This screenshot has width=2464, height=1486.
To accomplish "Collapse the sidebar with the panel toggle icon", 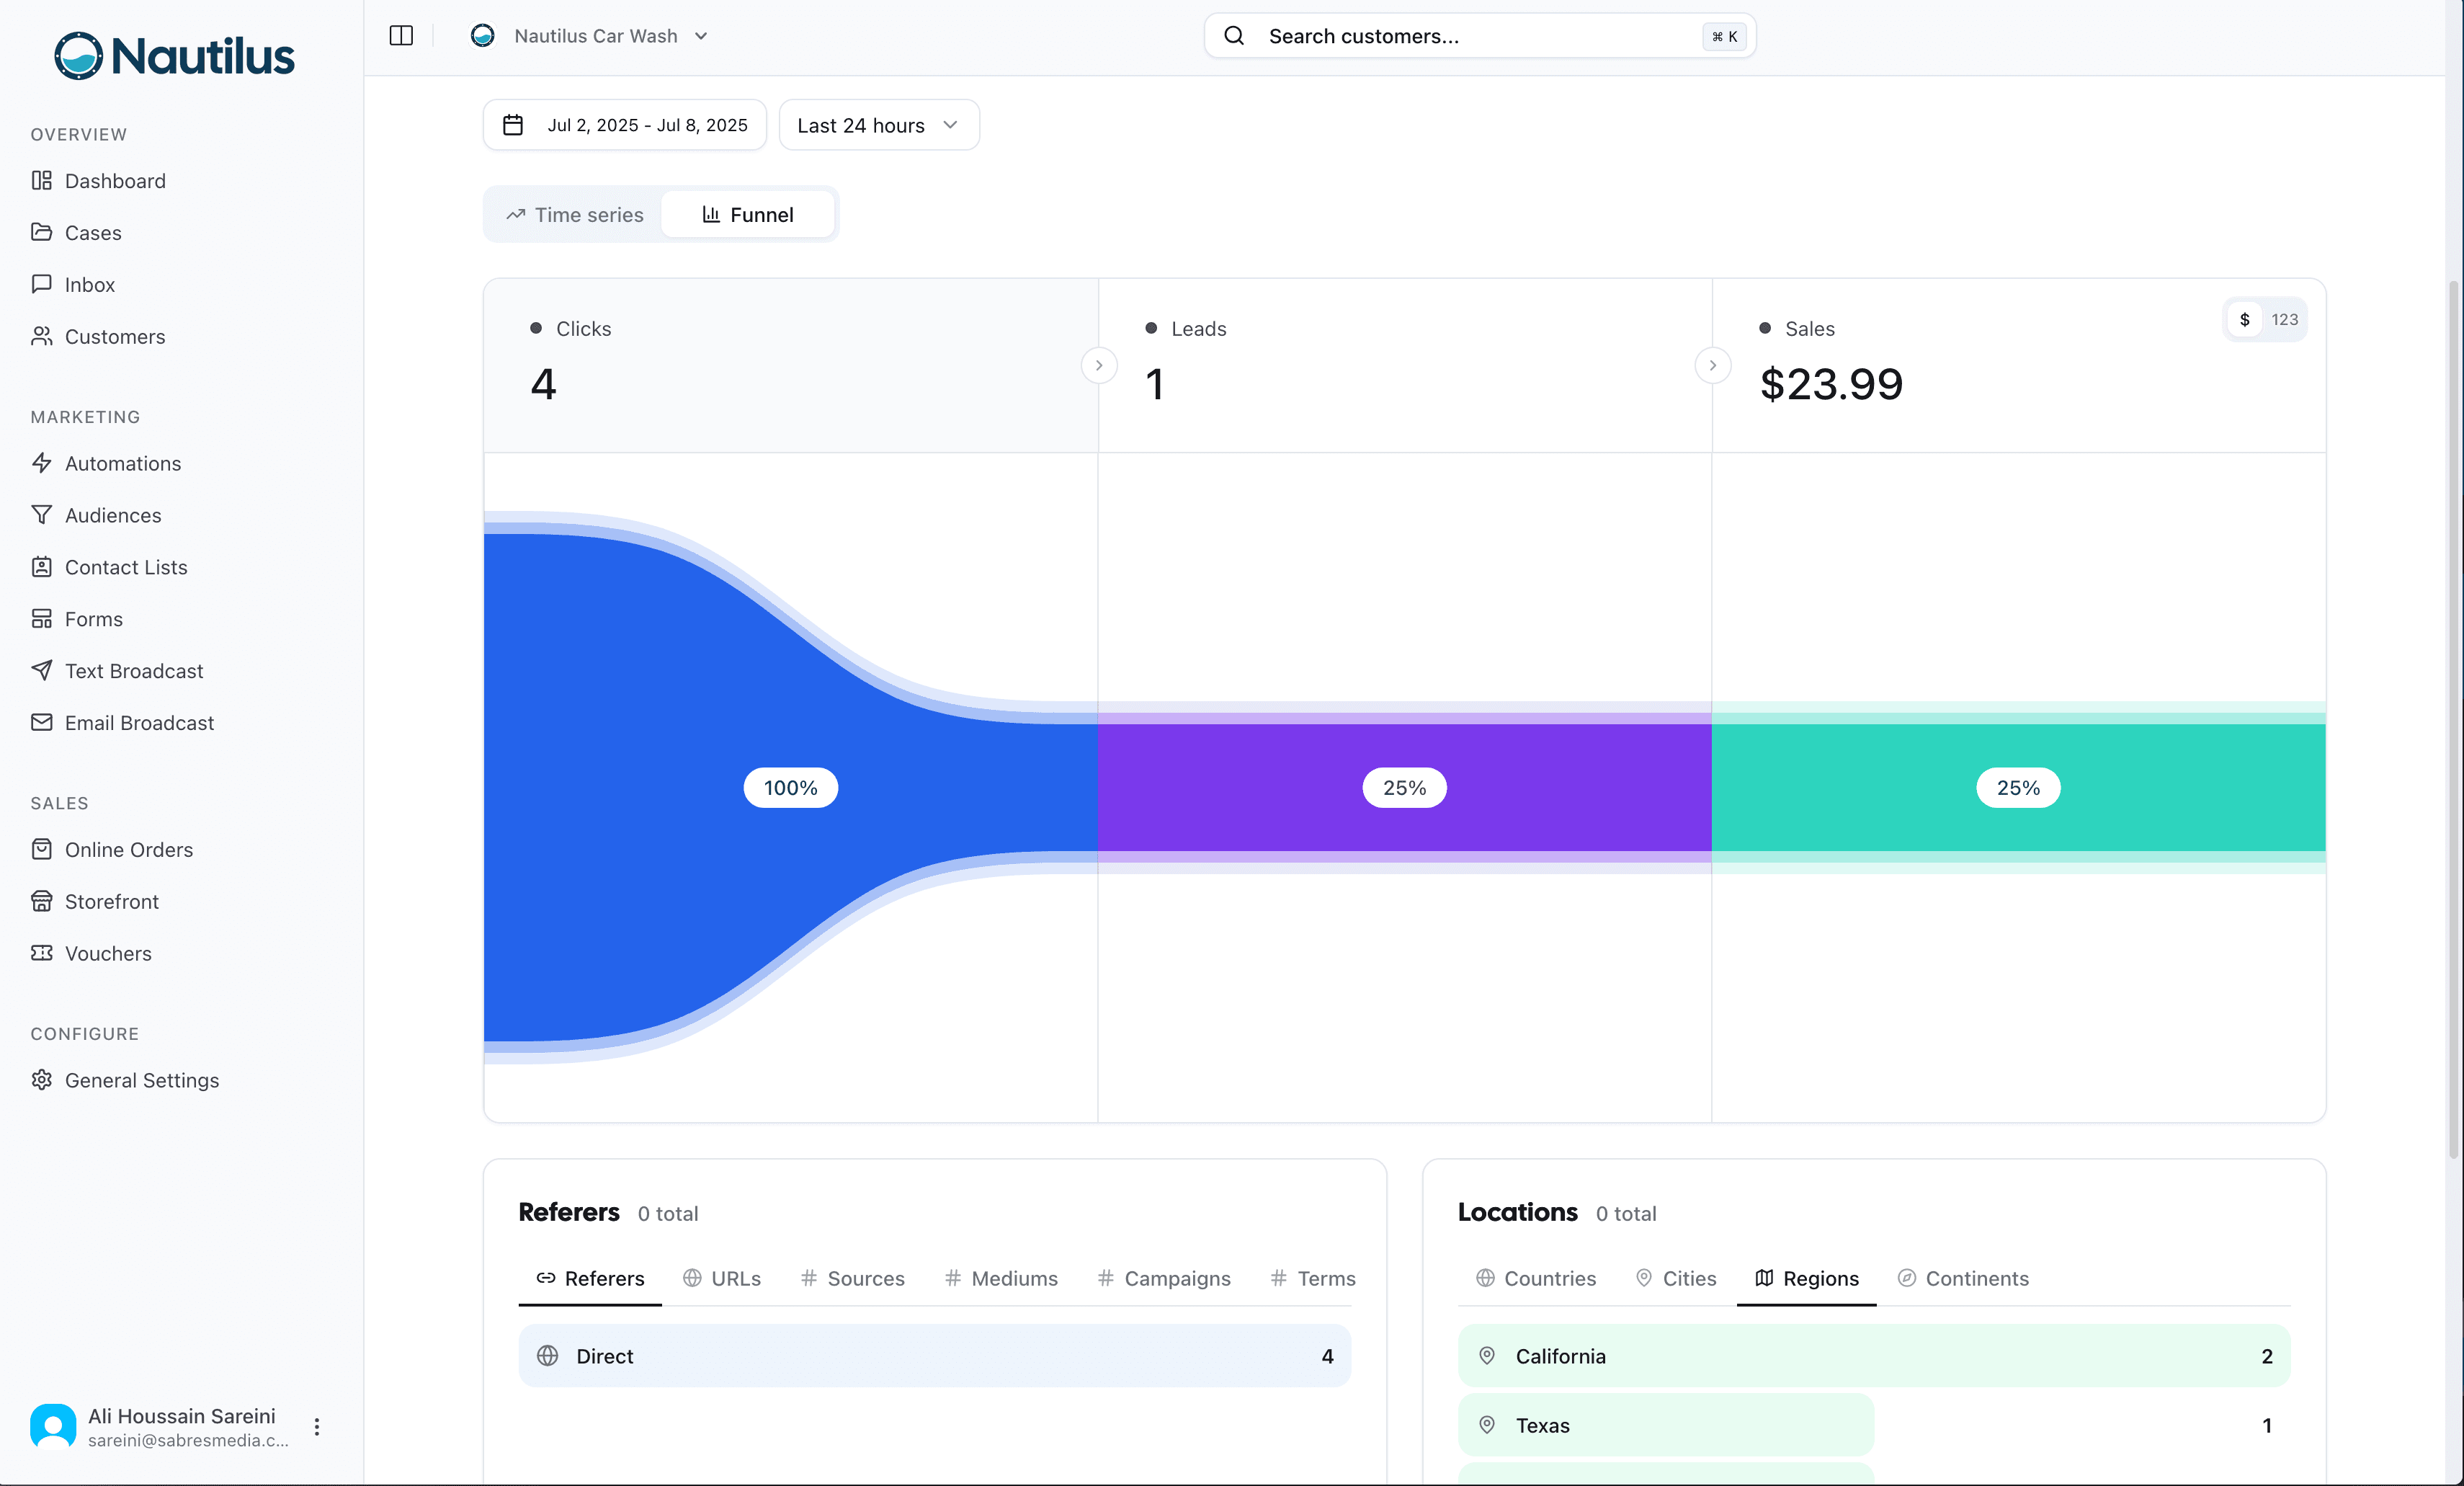I will (400, 36).
